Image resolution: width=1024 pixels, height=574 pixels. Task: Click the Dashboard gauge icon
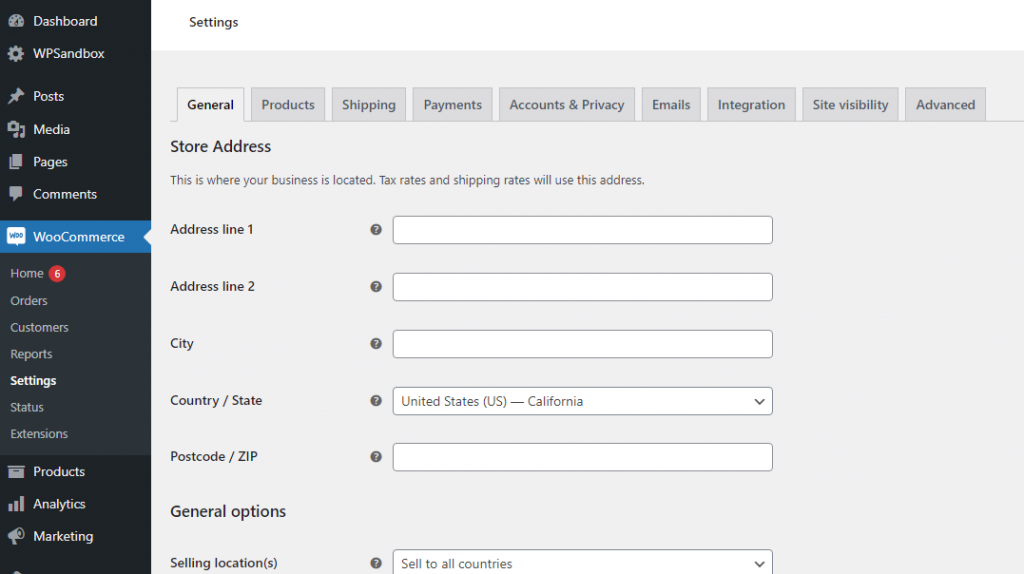click(x=16, y=21)
